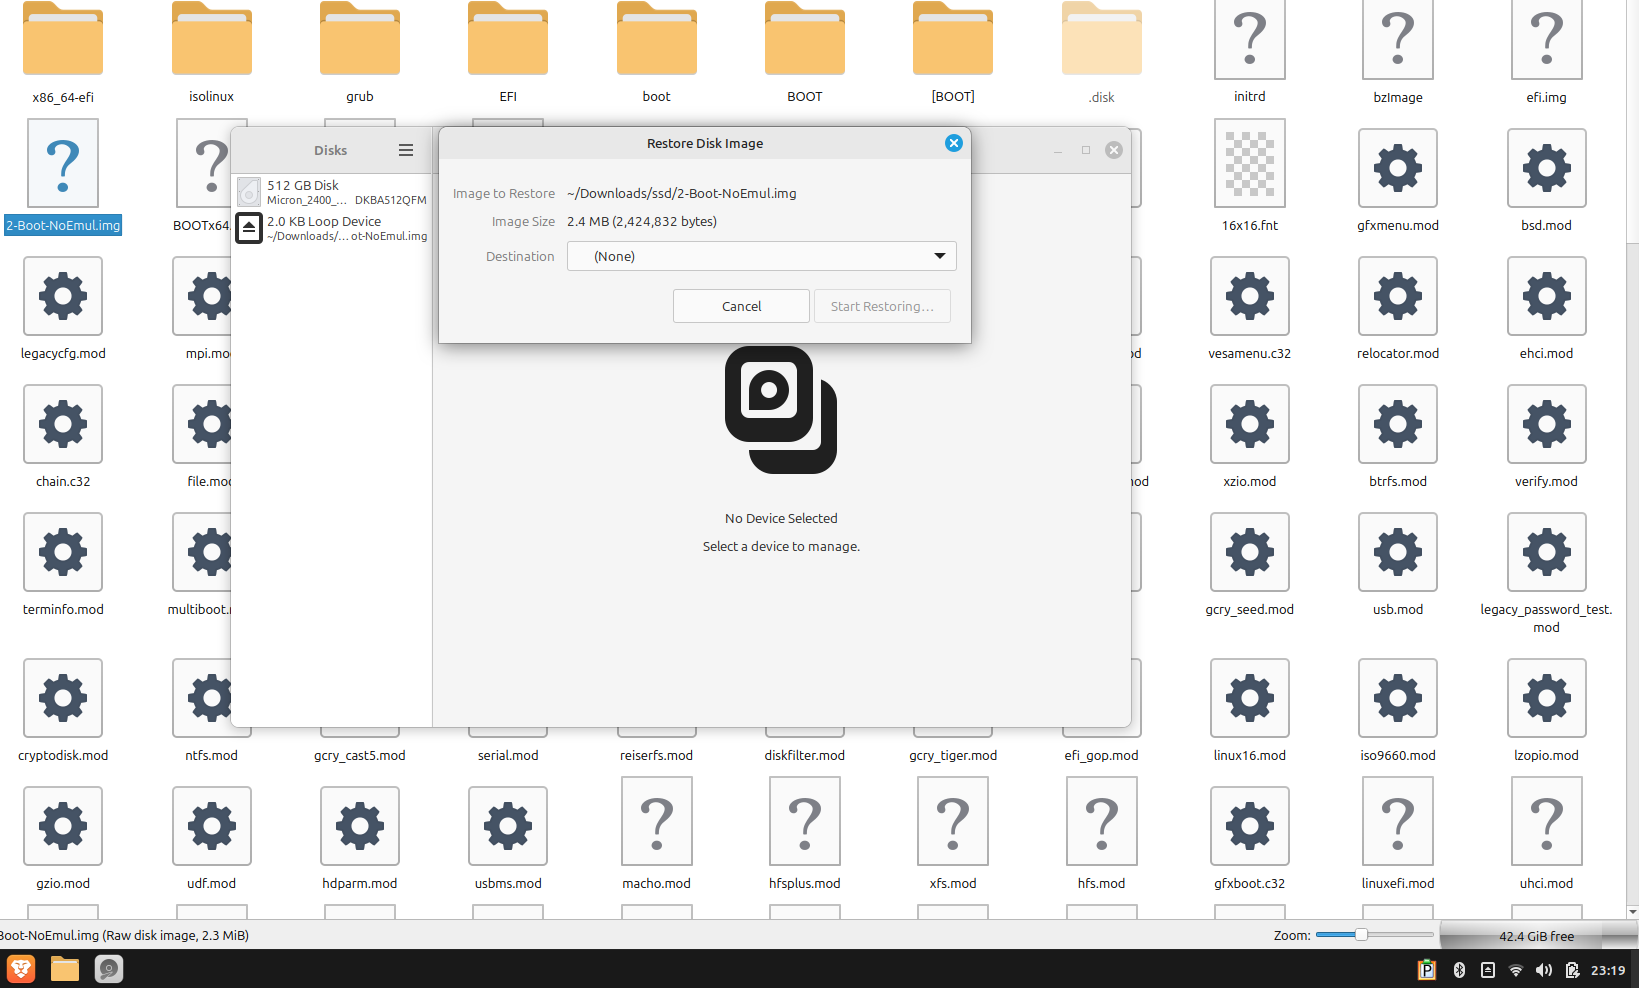The image size is (1639, 988).
Task: Open the Disks hamburger menu
Action: pos(406,150)
